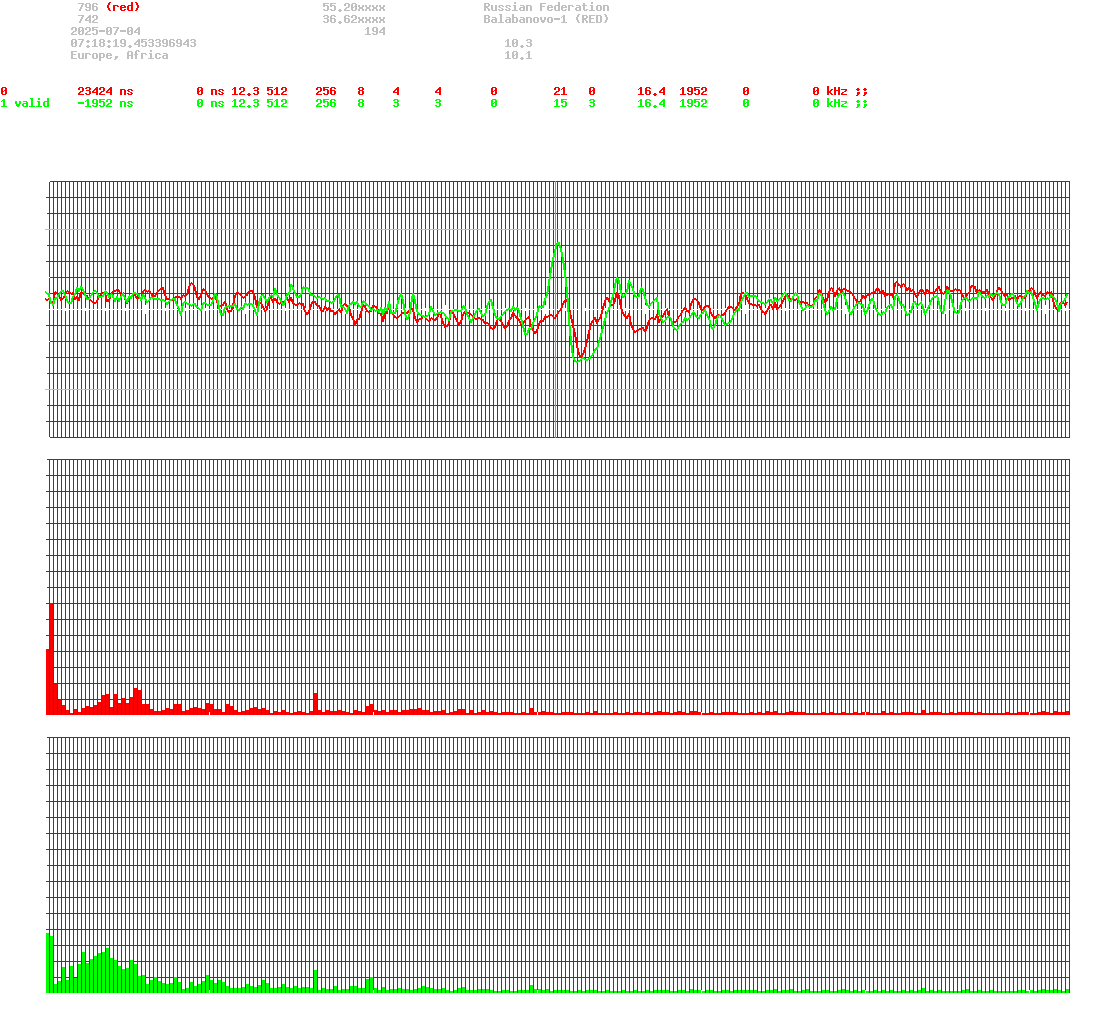Click the green waveform's tallest peak
Image resolution: width=1095 pixels, height=1015 pixels.
point(557,244)
